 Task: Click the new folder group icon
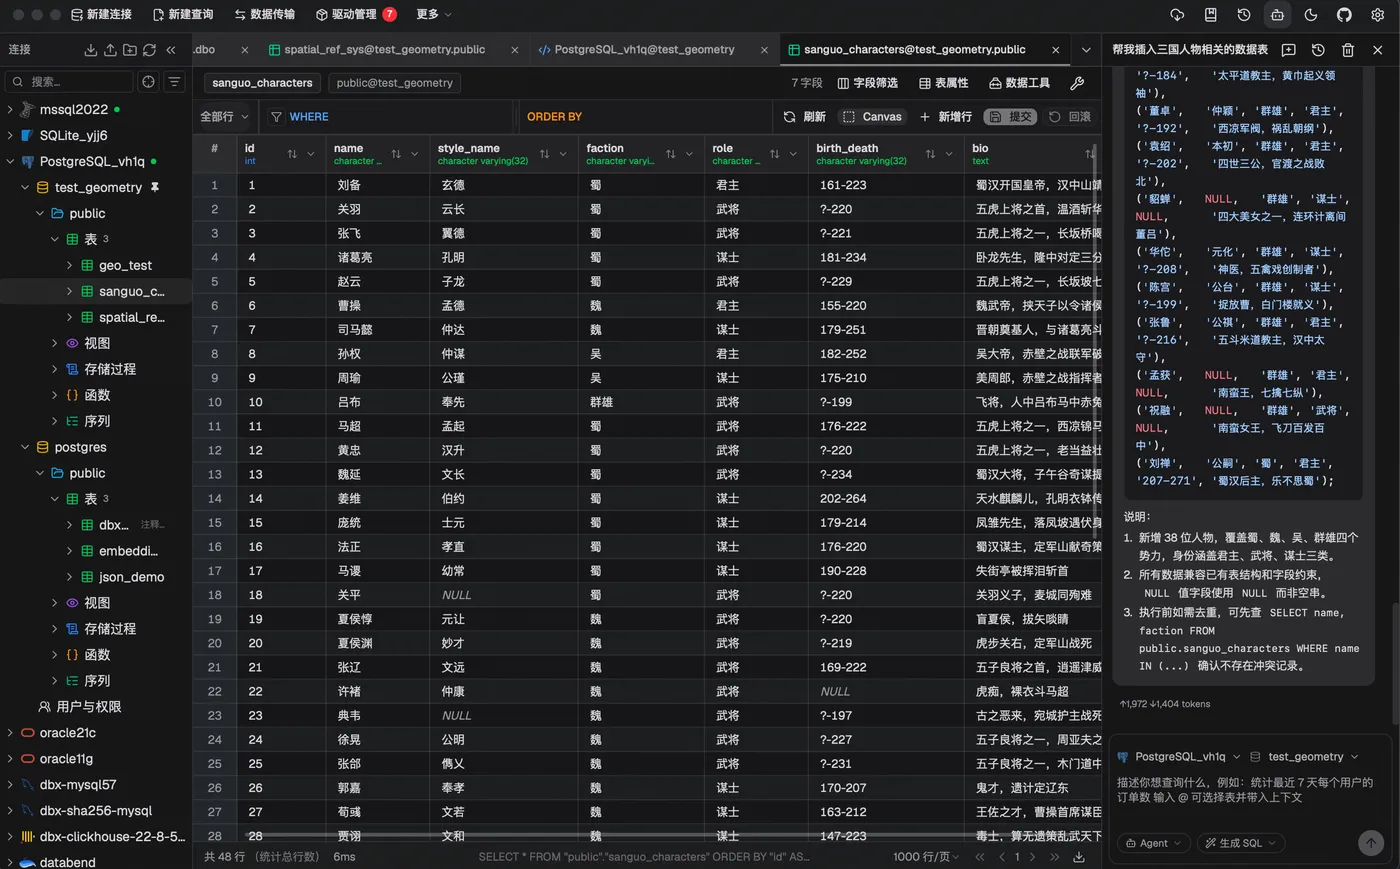(x=130, y=50)
